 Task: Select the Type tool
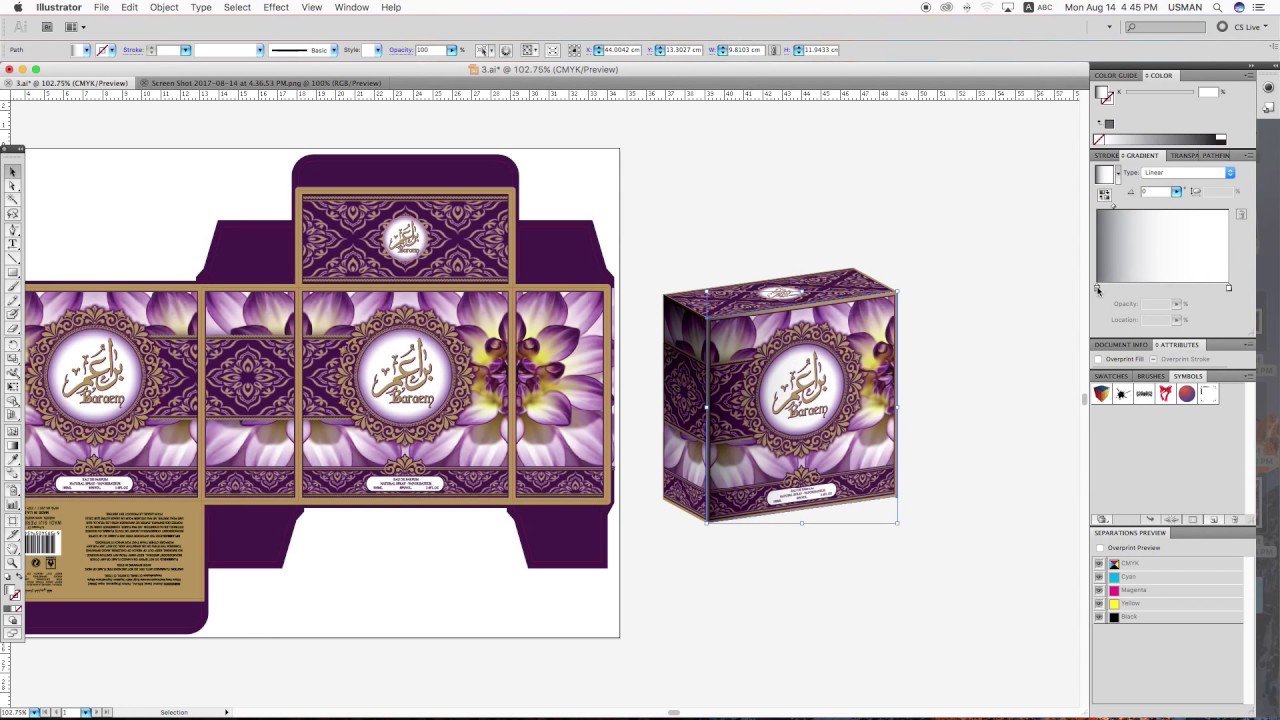click(13, 243)
